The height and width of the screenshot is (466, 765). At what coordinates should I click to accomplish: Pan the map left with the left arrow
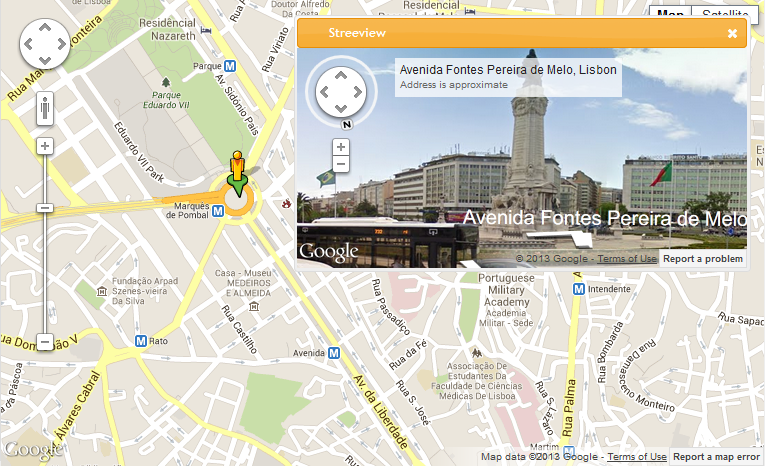coord(28,44)
